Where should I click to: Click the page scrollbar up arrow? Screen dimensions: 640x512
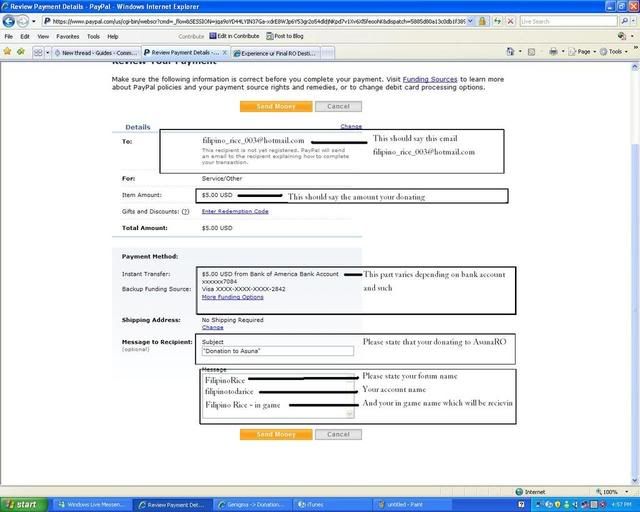coord(635,67)
